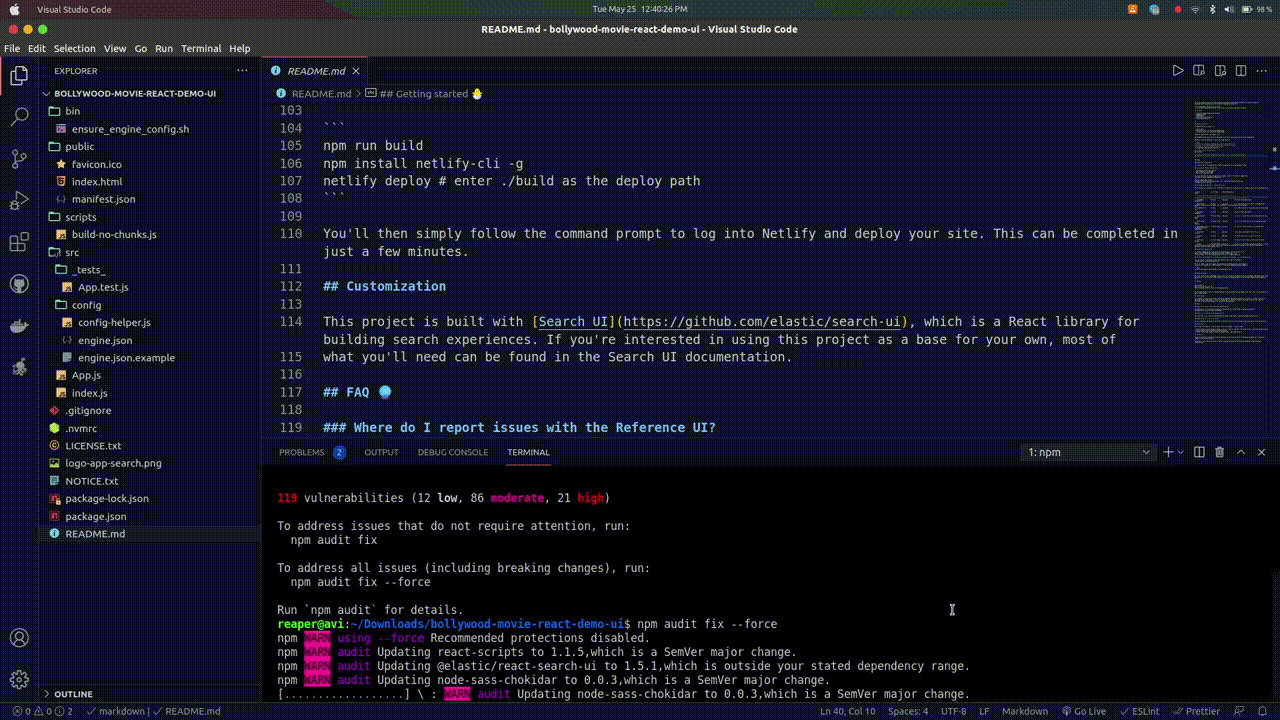The image size is (1280, 720).
Task: Click the volume icon in system tray
Action: pos(1228,9)
